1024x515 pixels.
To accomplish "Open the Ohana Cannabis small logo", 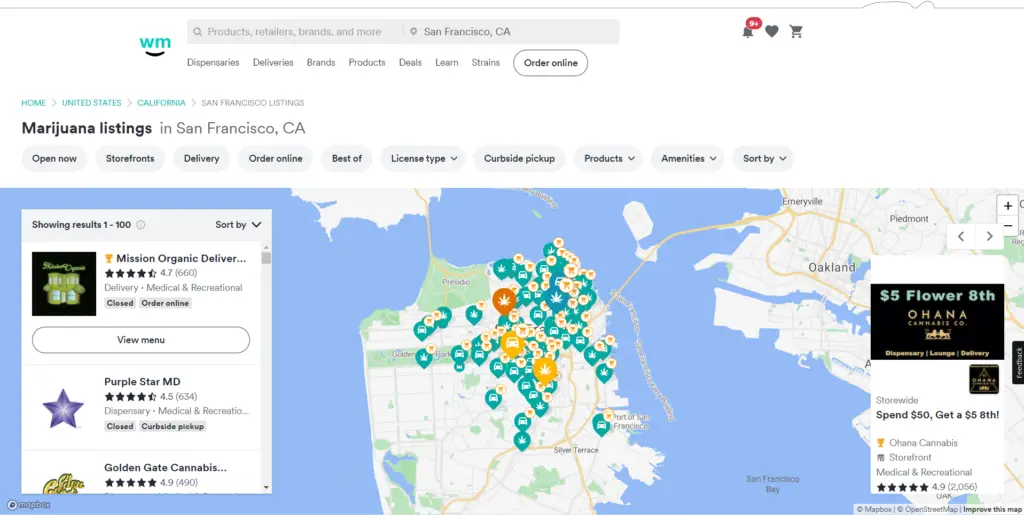I will click(x=984, y=379).
